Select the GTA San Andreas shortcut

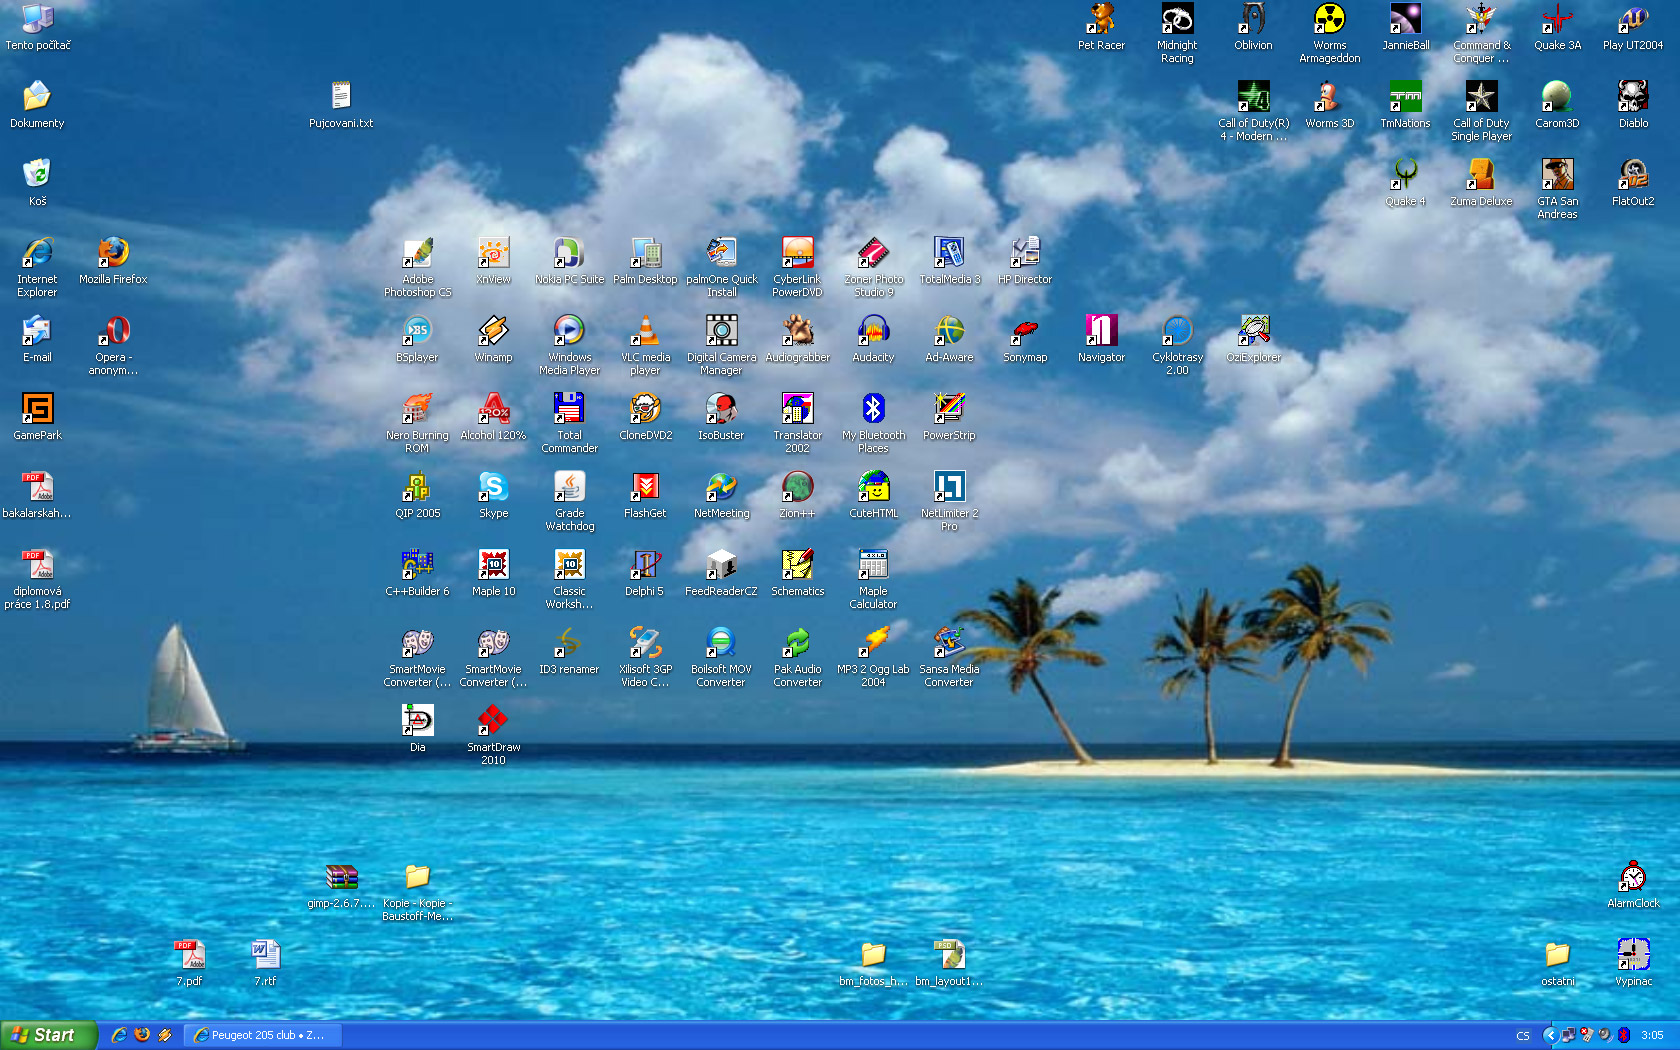pyautogui.click(x=1557, y=176)
